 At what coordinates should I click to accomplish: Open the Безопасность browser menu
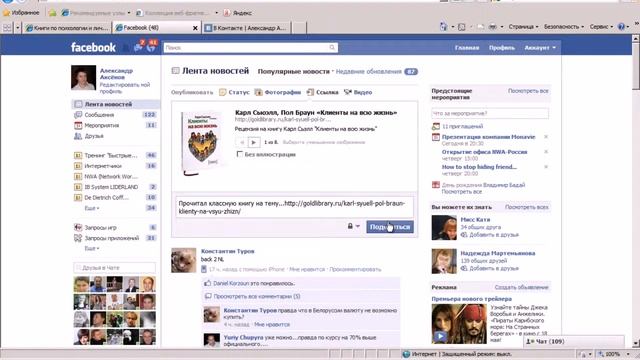pos(564,27)
